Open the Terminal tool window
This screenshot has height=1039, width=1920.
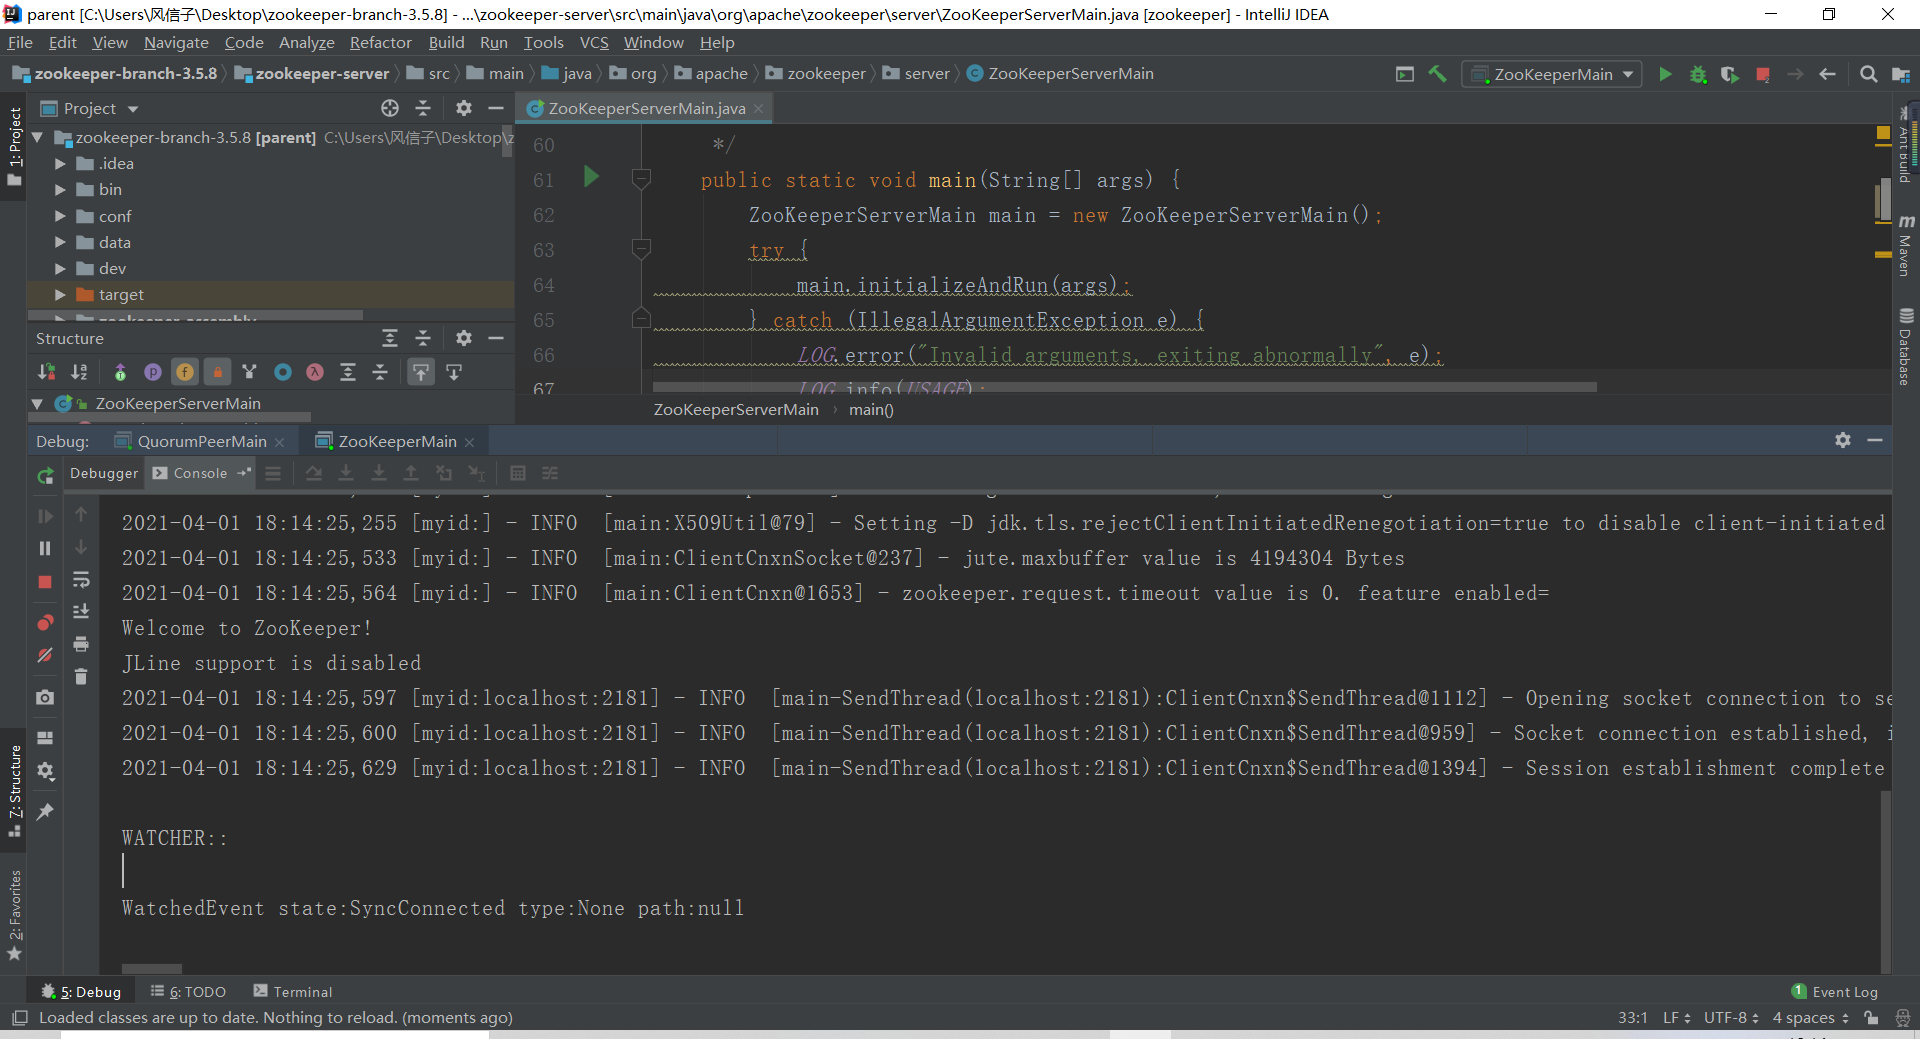[x=293, y=991]
